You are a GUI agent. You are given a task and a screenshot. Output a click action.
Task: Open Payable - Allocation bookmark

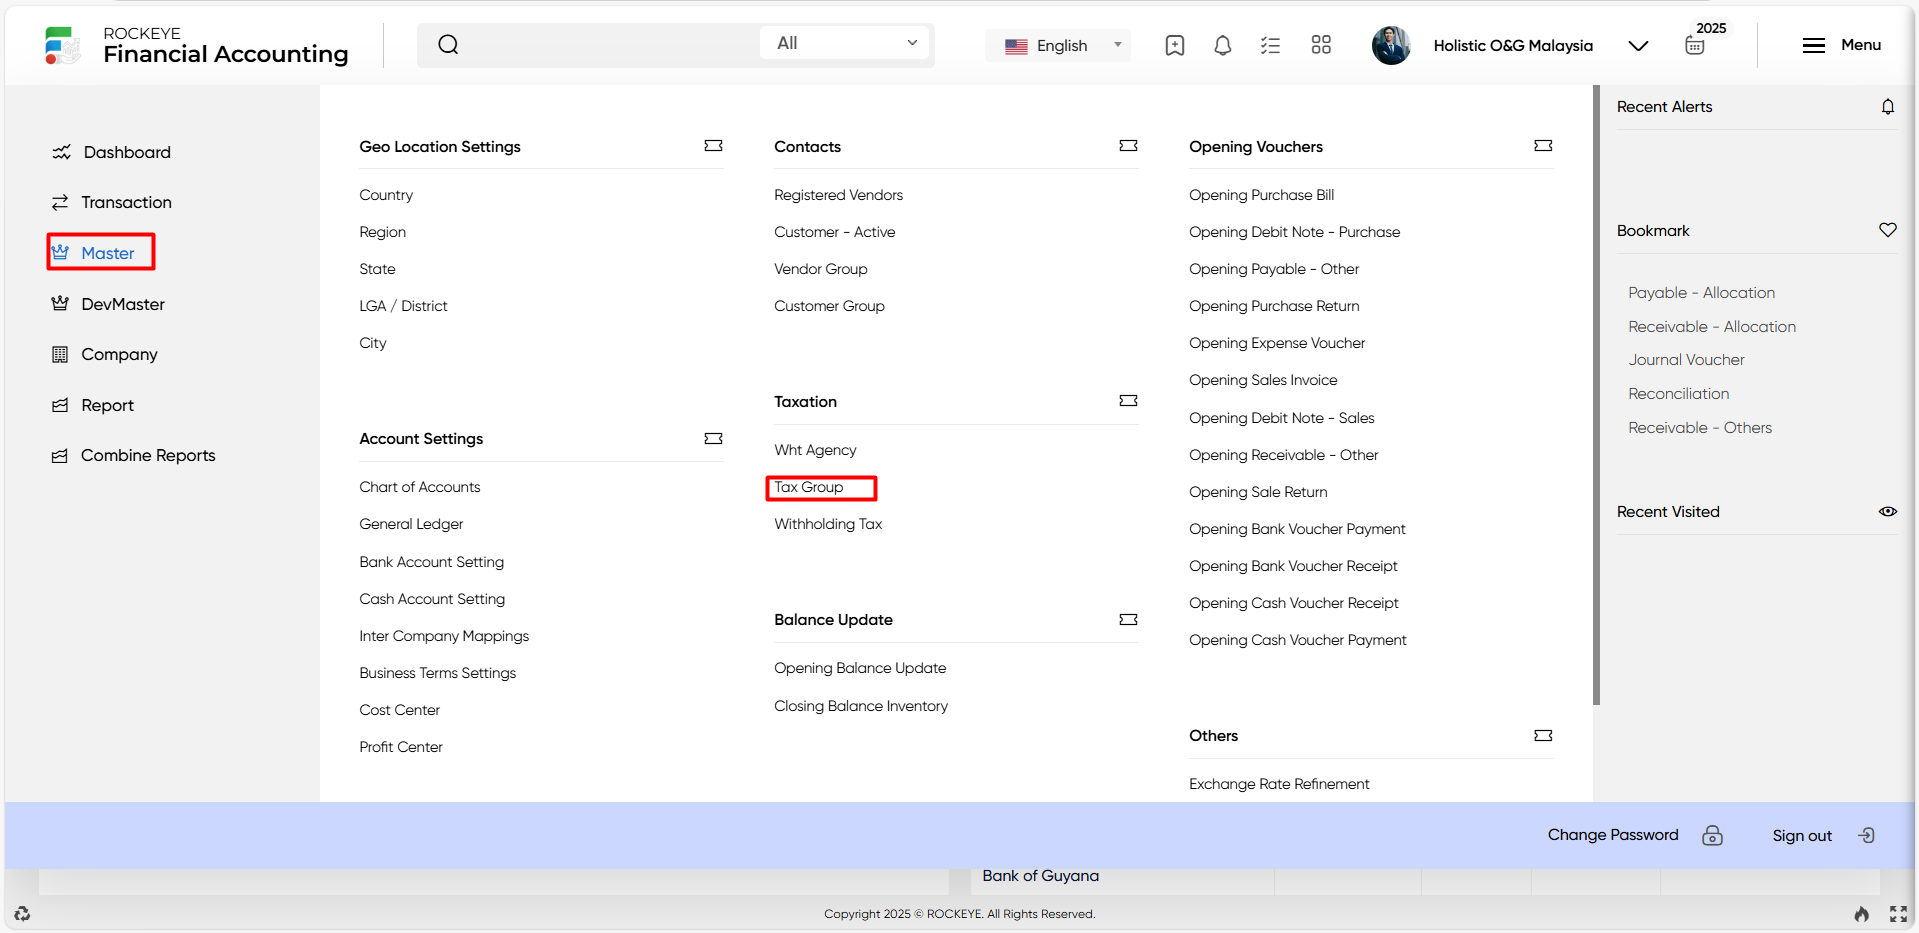pos(1701,293)
